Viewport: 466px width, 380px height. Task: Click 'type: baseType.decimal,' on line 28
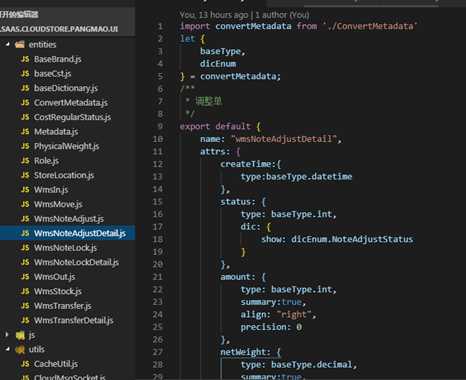tap(299, 365)
